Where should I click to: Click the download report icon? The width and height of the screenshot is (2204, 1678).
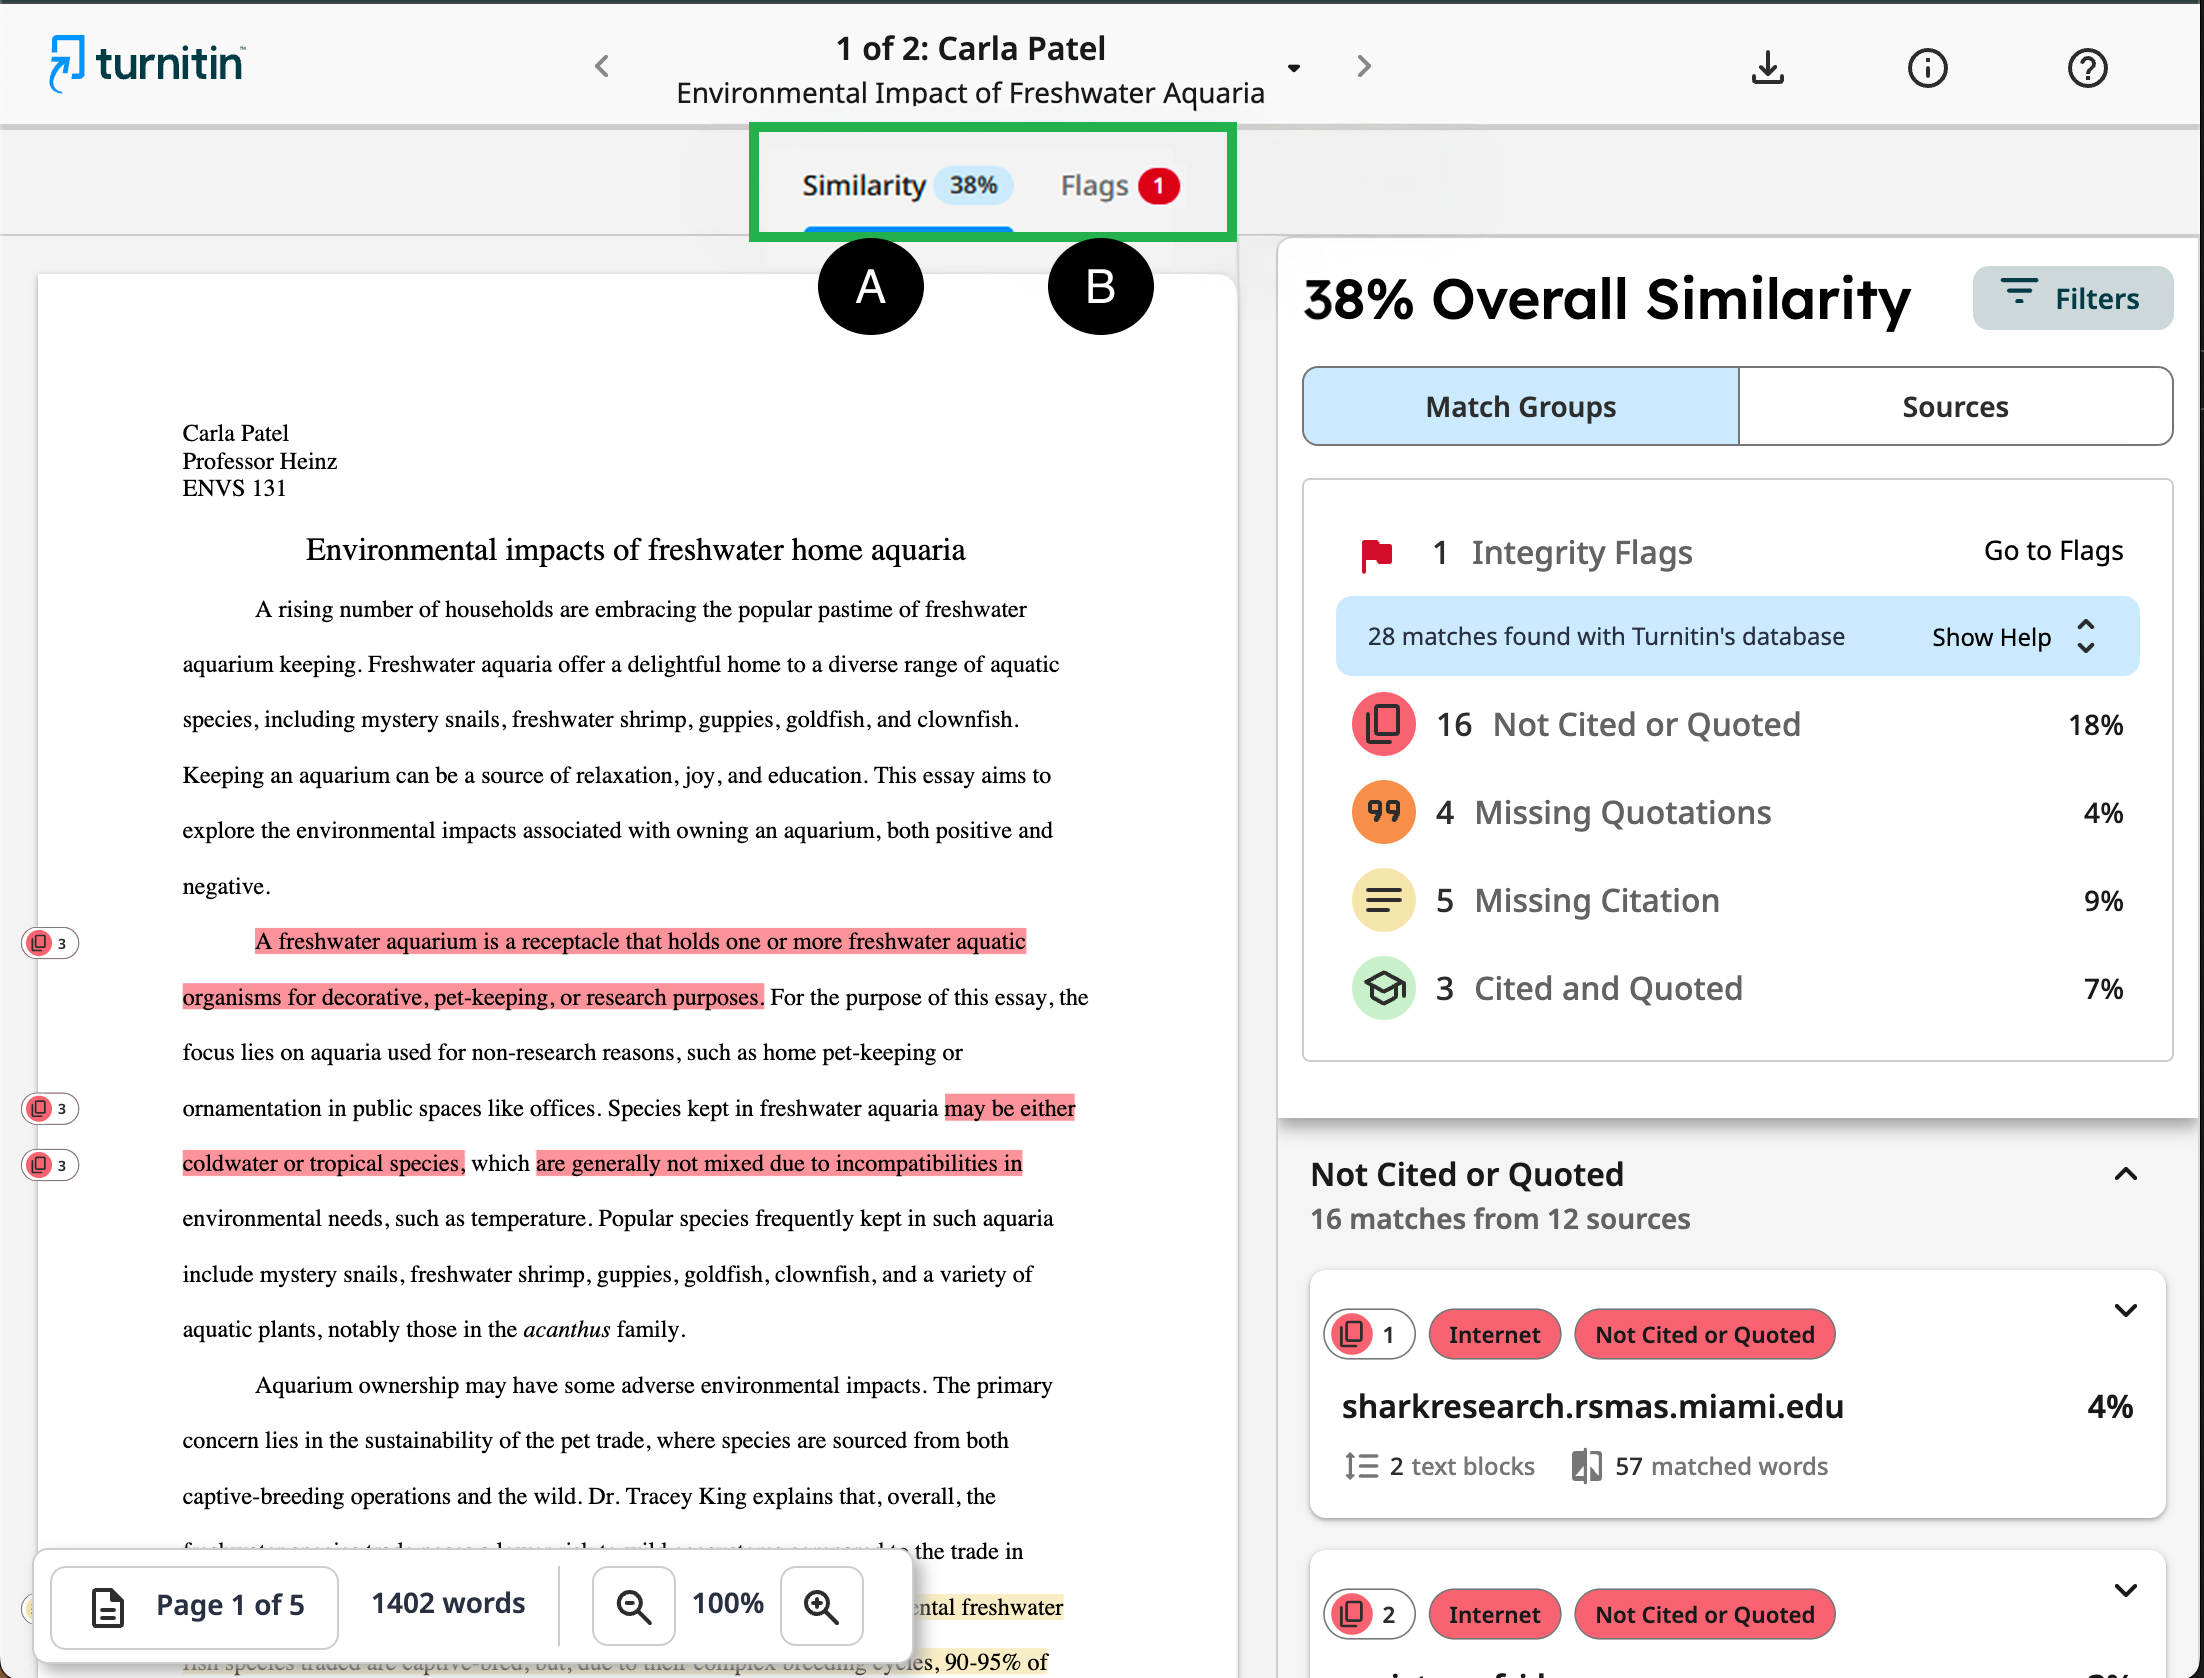(x=1767, y=68)
